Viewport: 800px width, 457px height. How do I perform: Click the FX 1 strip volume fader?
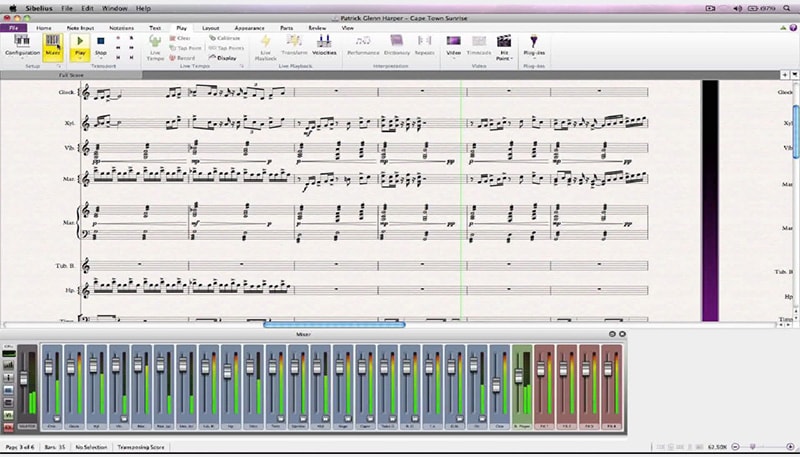click(541, 368)
